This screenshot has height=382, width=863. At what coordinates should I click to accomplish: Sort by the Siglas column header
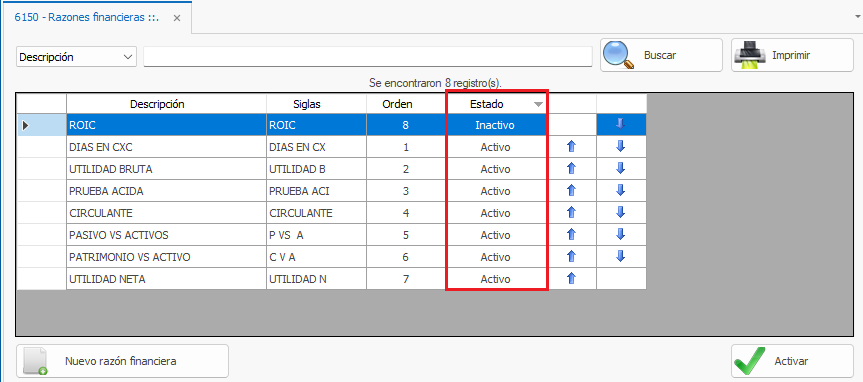point(316,103)
